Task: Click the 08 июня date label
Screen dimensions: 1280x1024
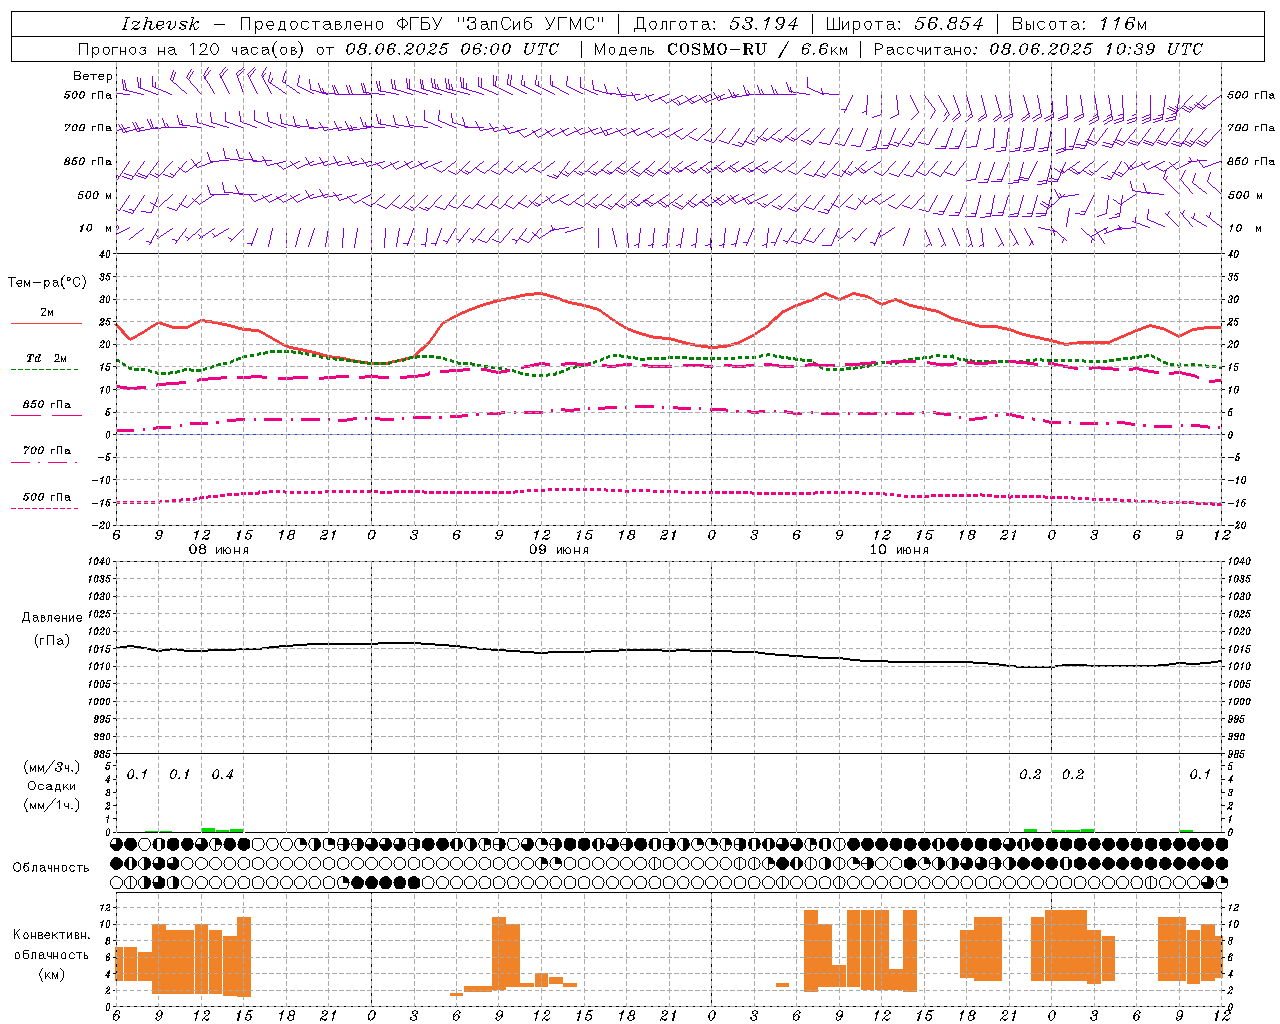Action: (219, 550)
